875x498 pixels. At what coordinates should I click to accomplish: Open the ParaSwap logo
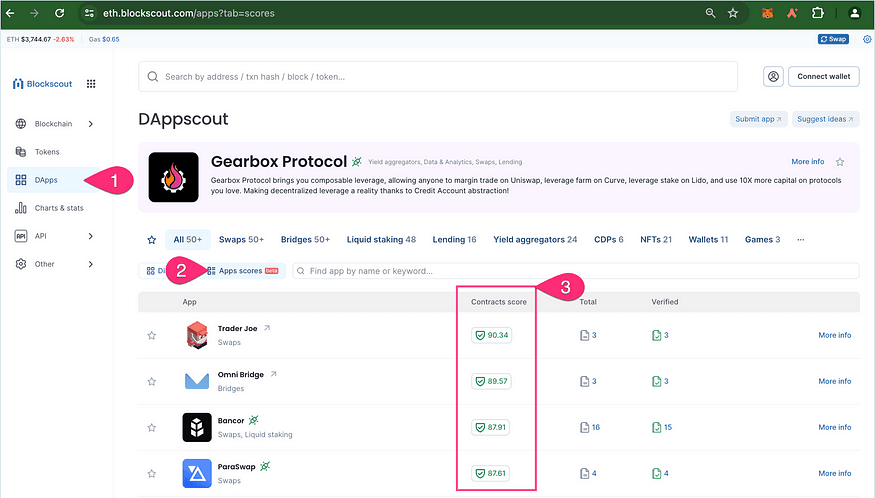pos(196,473)
